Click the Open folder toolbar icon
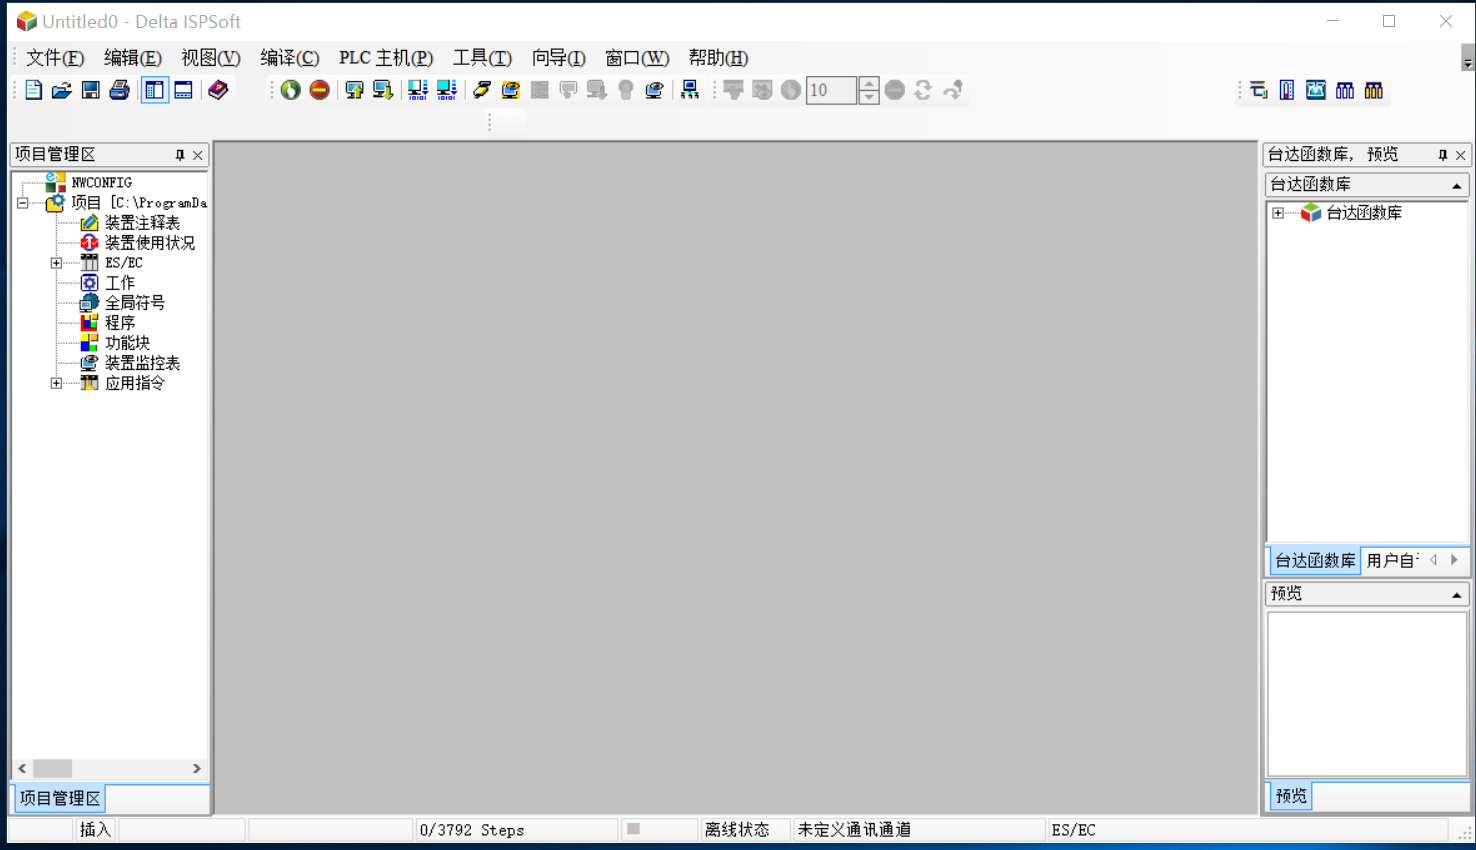 [x=62, y=90]
